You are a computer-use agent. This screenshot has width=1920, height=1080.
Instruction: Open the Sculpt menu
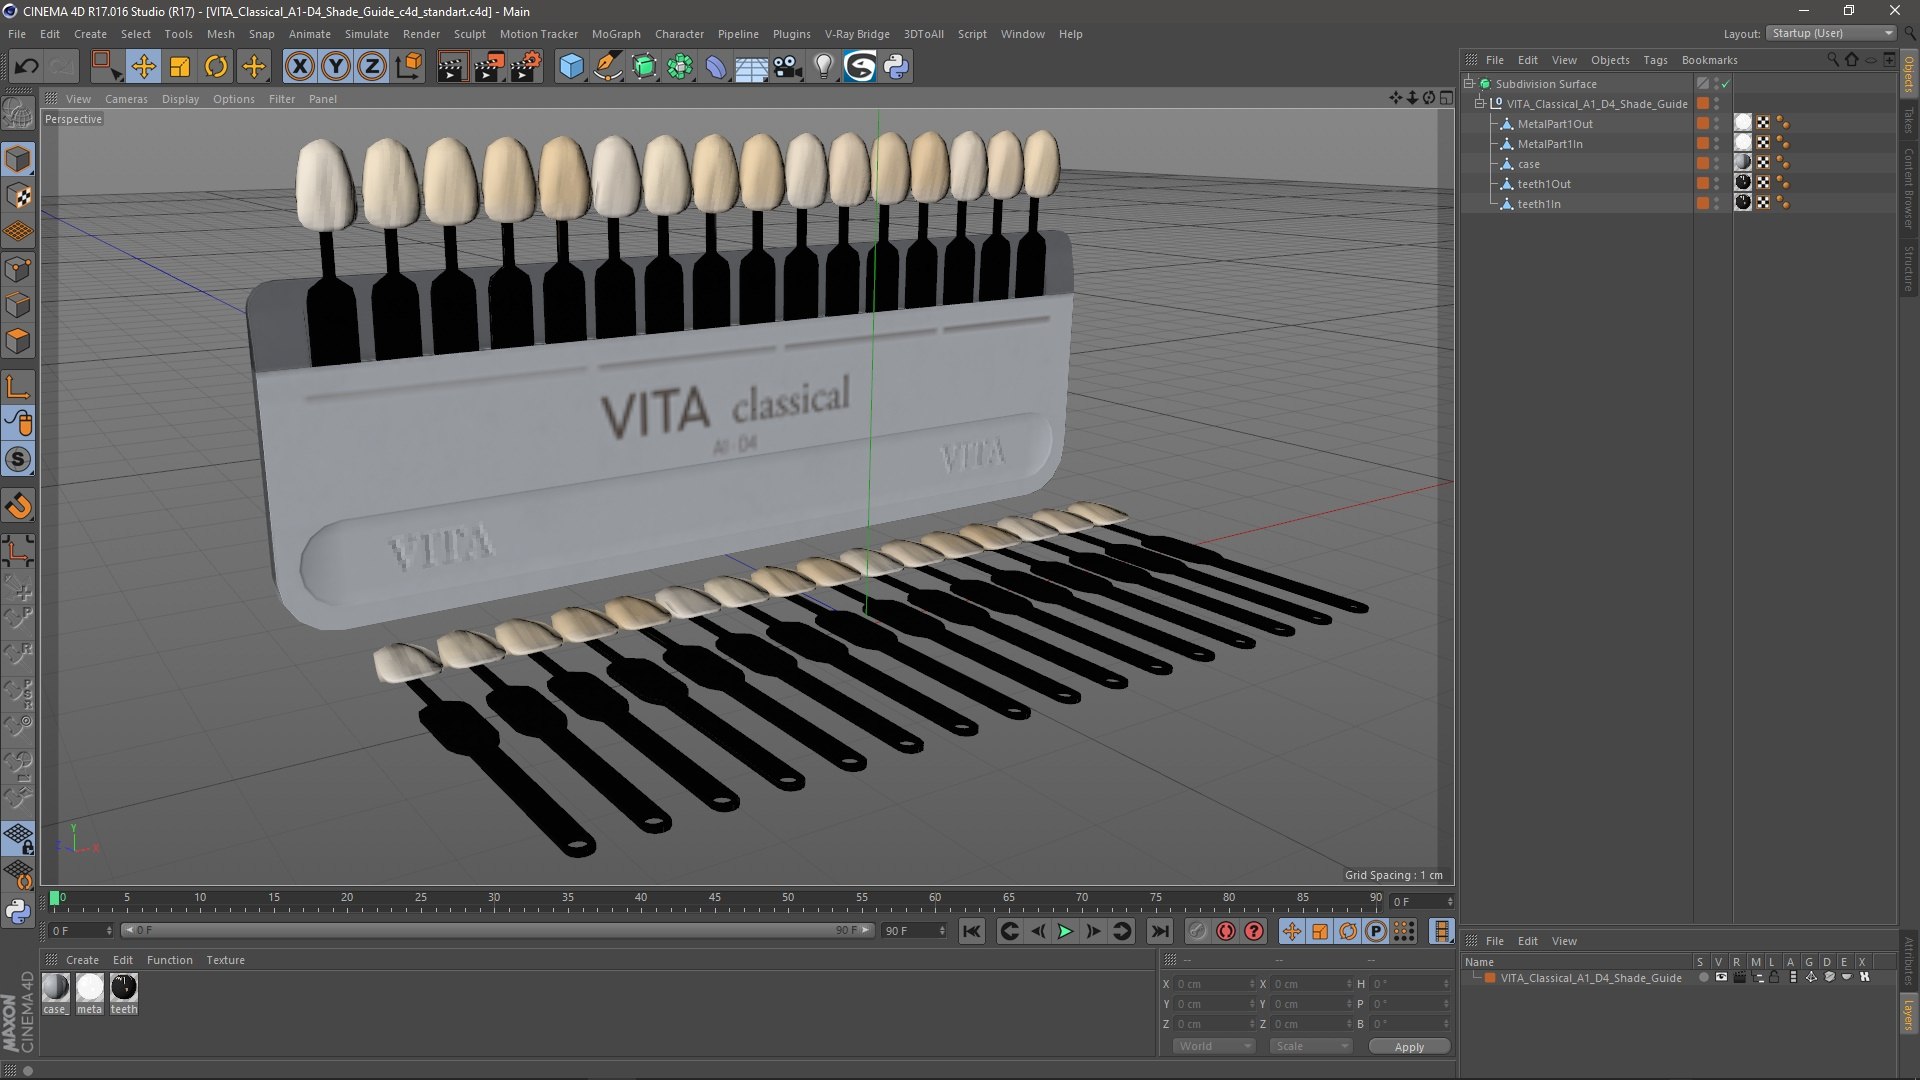click(469, 34)
